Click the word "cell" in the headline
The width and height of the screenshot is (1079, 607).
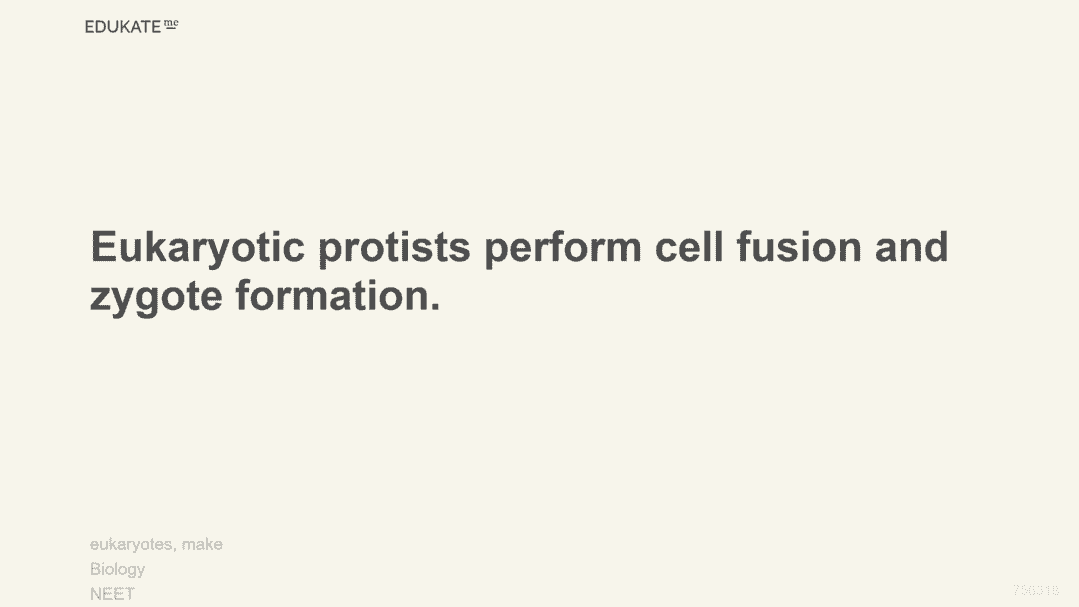[690, 247]
